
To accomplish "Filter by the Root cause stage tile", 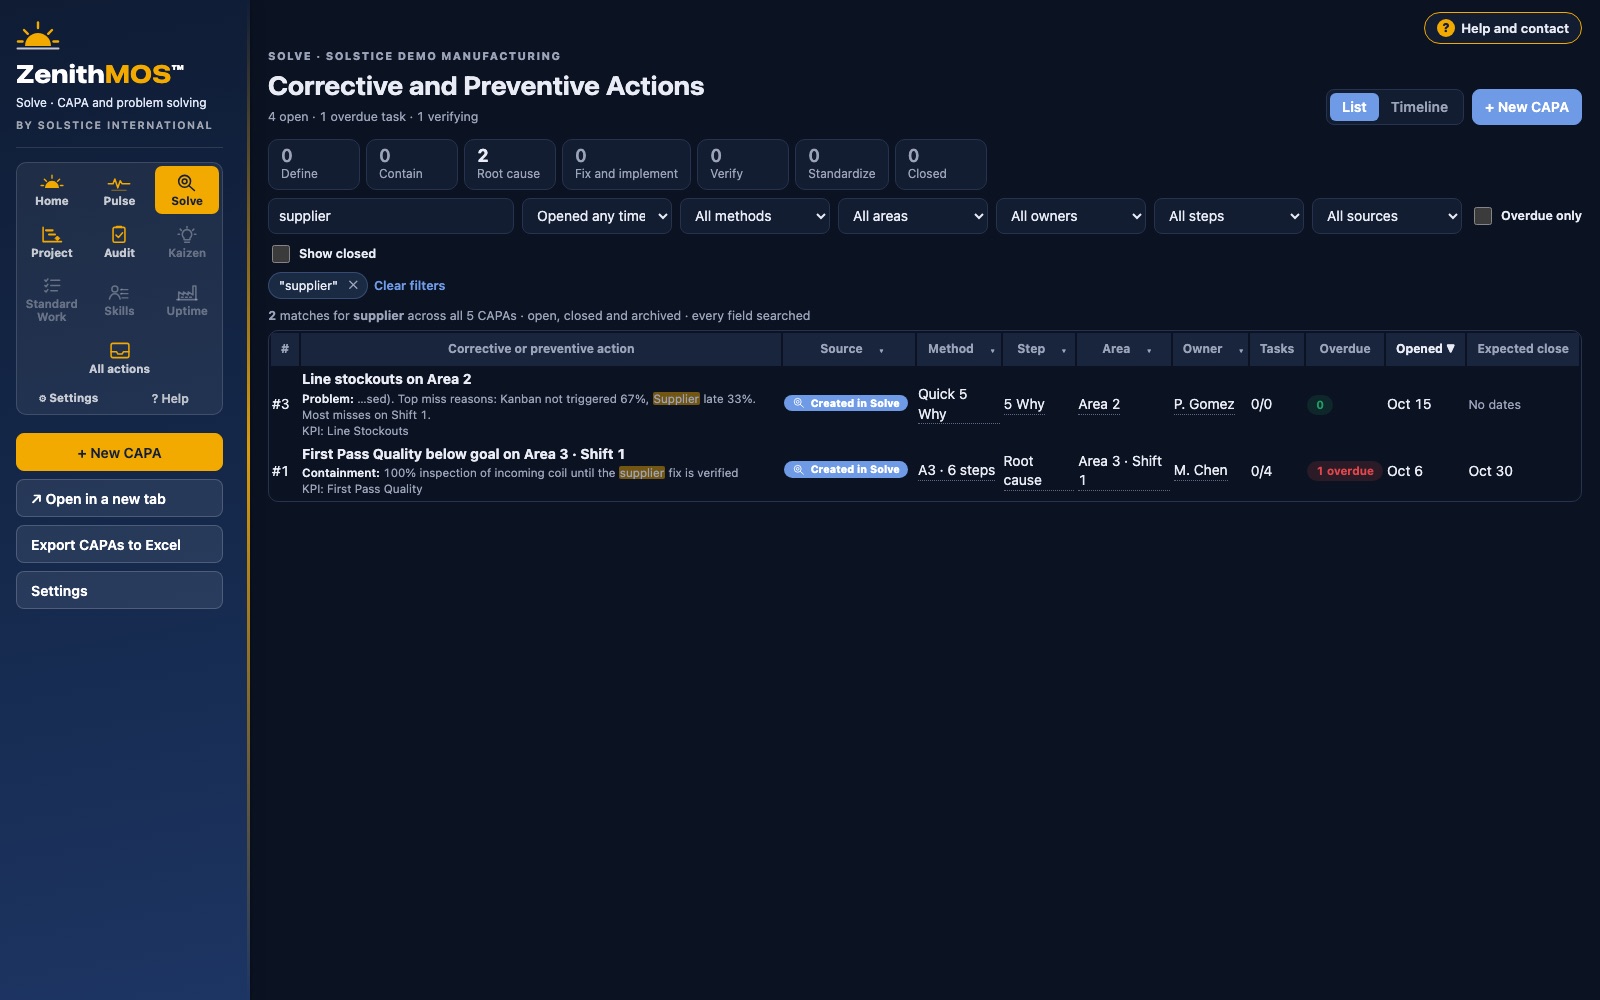I will [508, 164].
